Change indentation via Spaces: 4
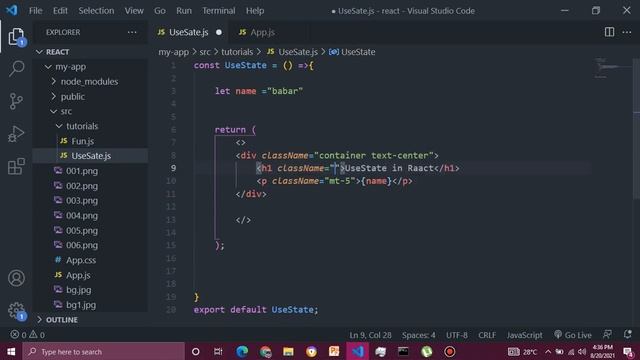 click(418, 335)
